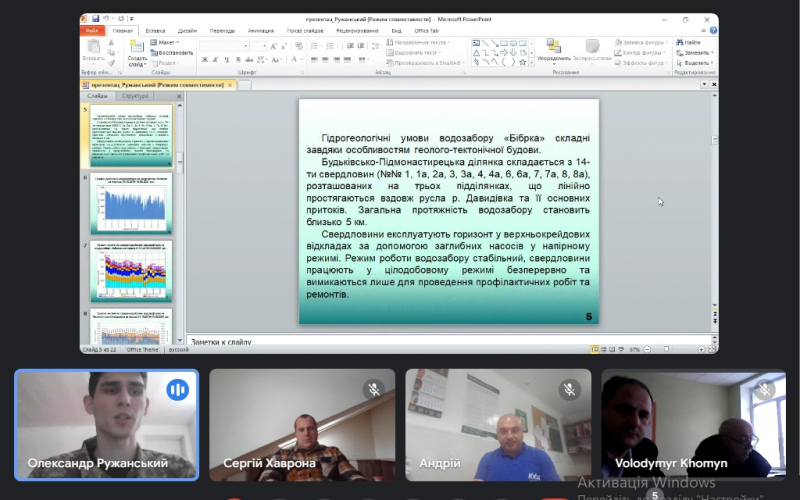Expand the shapes gallery More arrow

(x=532, y=62)
